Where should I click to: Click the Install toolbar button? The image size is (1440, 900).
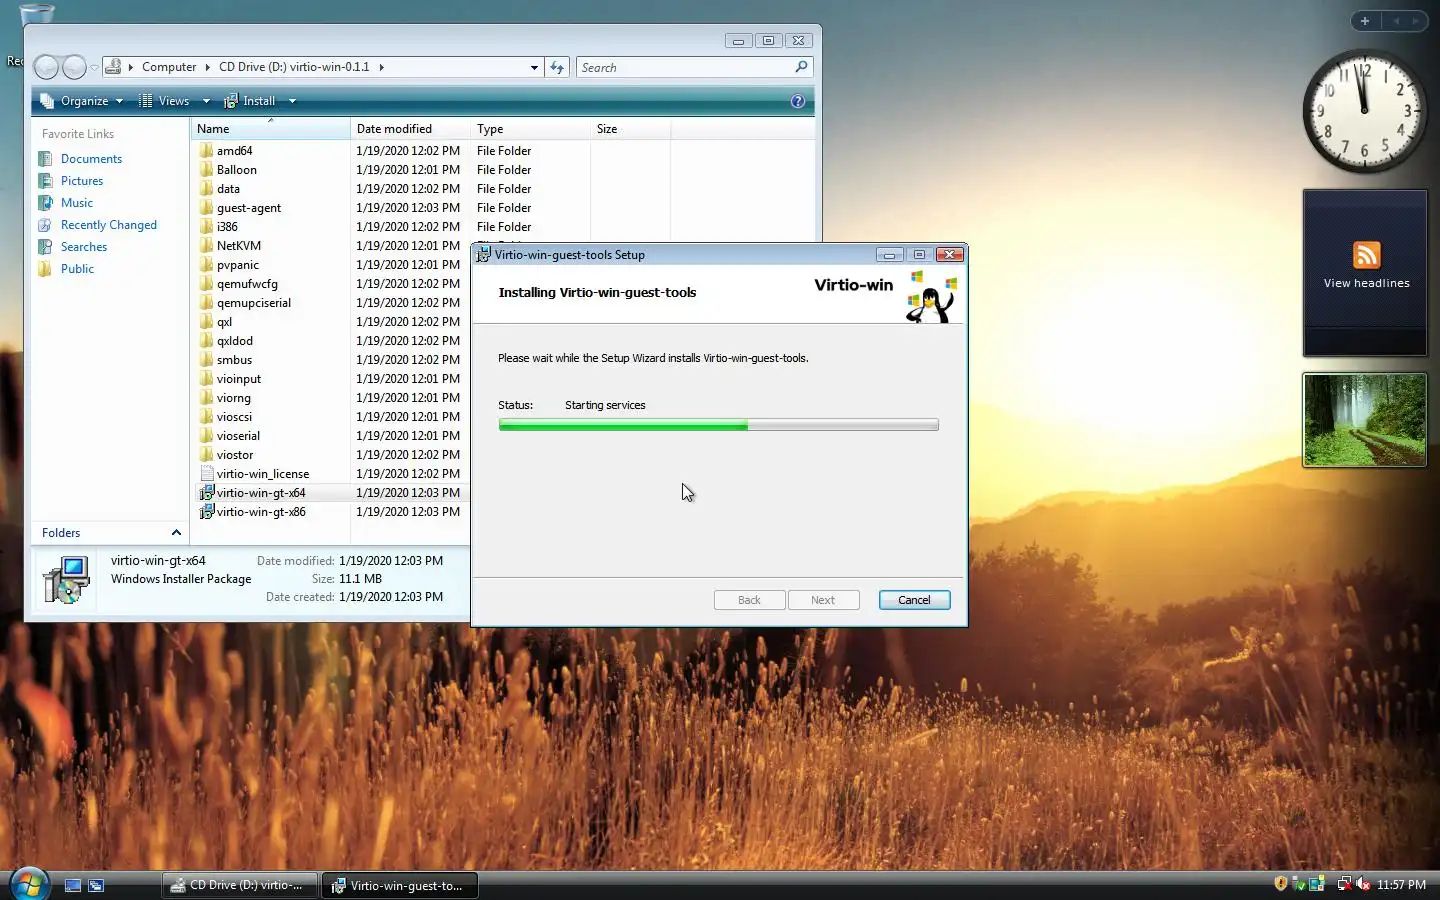[250, 101]
